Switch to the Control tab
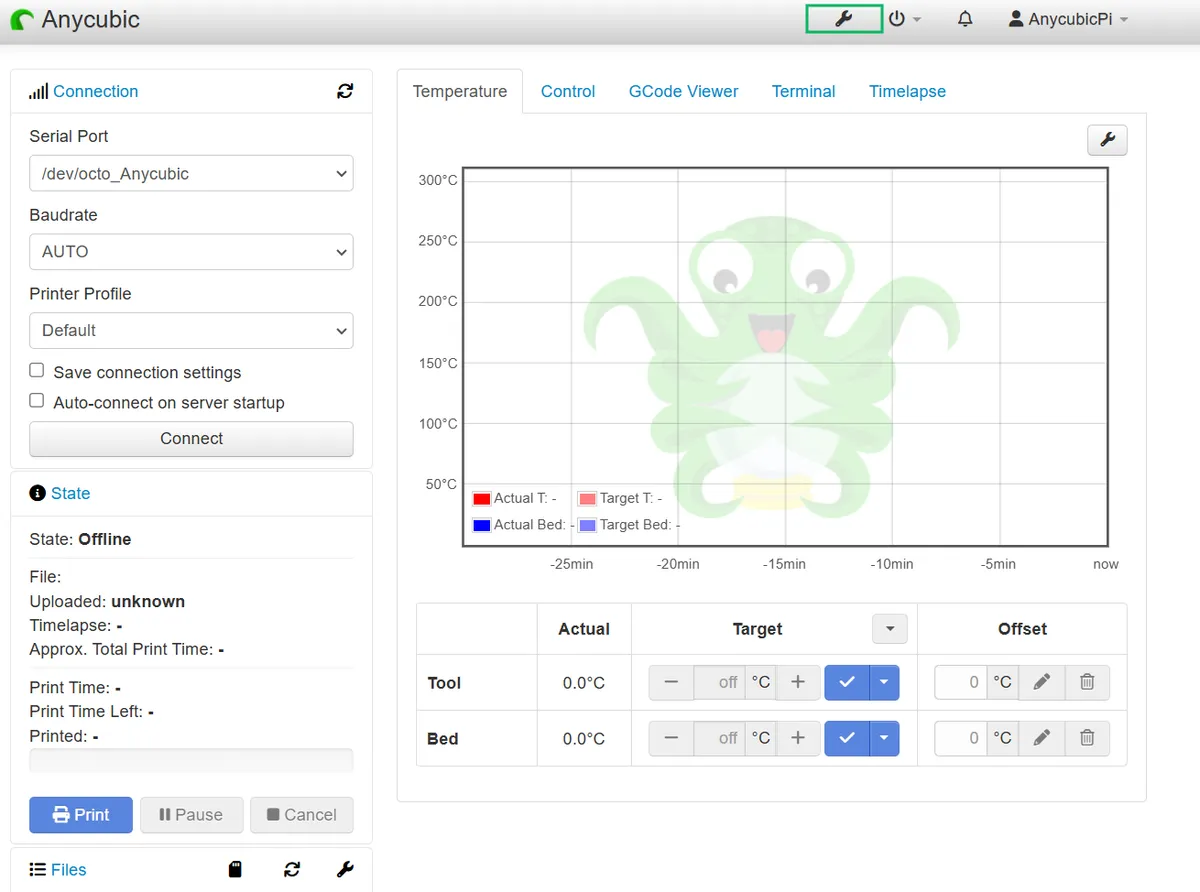The image size is (1200, 892). 568,91
